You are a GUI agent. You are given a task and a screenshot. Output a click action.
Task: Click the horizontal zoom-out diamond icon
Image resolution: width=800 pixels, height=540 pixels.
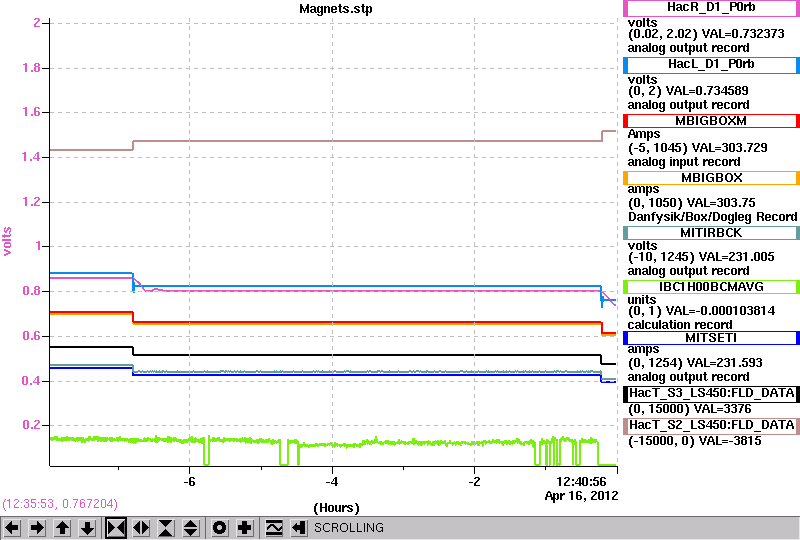tap(141, 528)
